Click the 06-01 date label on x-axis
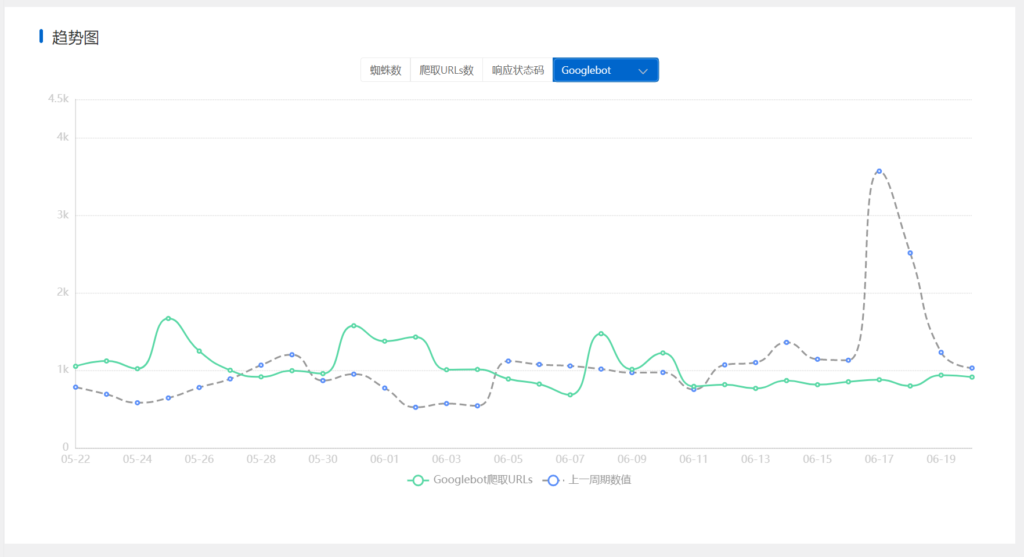1024x557 pixels. tap(384, 459)
